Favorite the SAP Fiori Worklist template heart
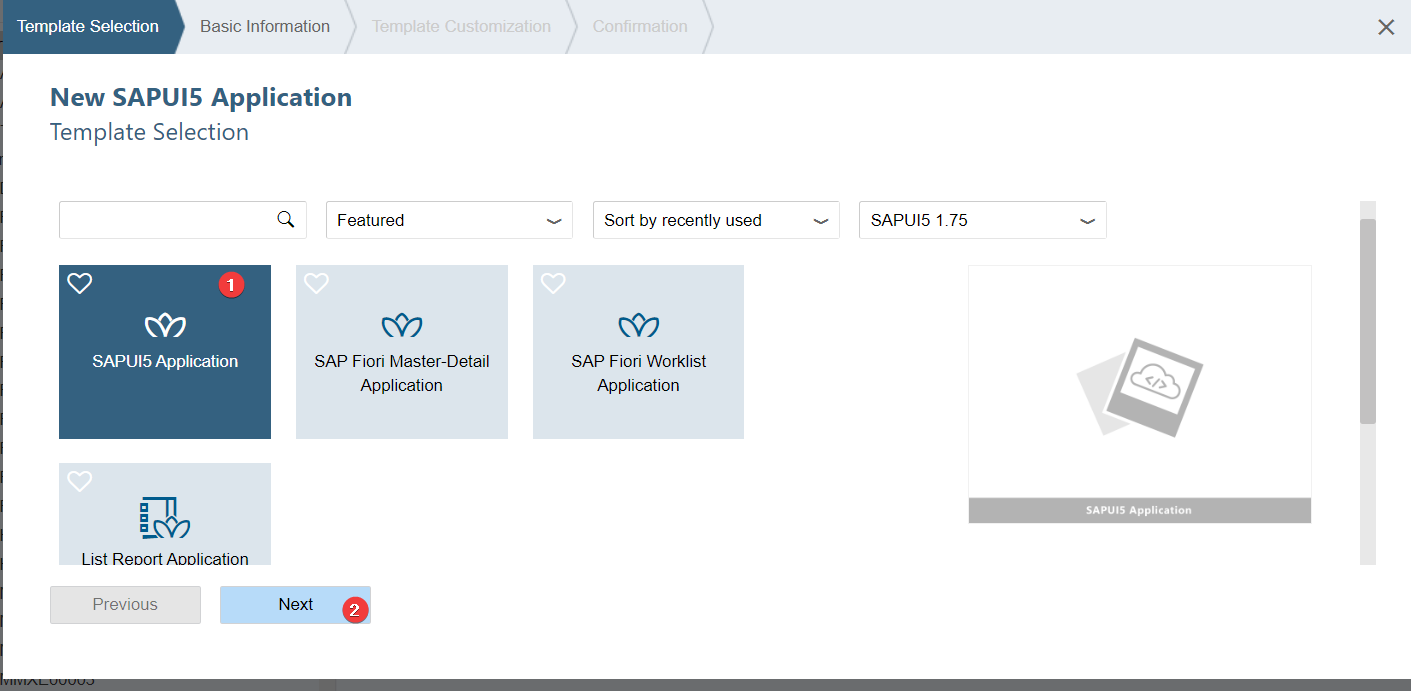The image size is (1411, 691). 553,283
